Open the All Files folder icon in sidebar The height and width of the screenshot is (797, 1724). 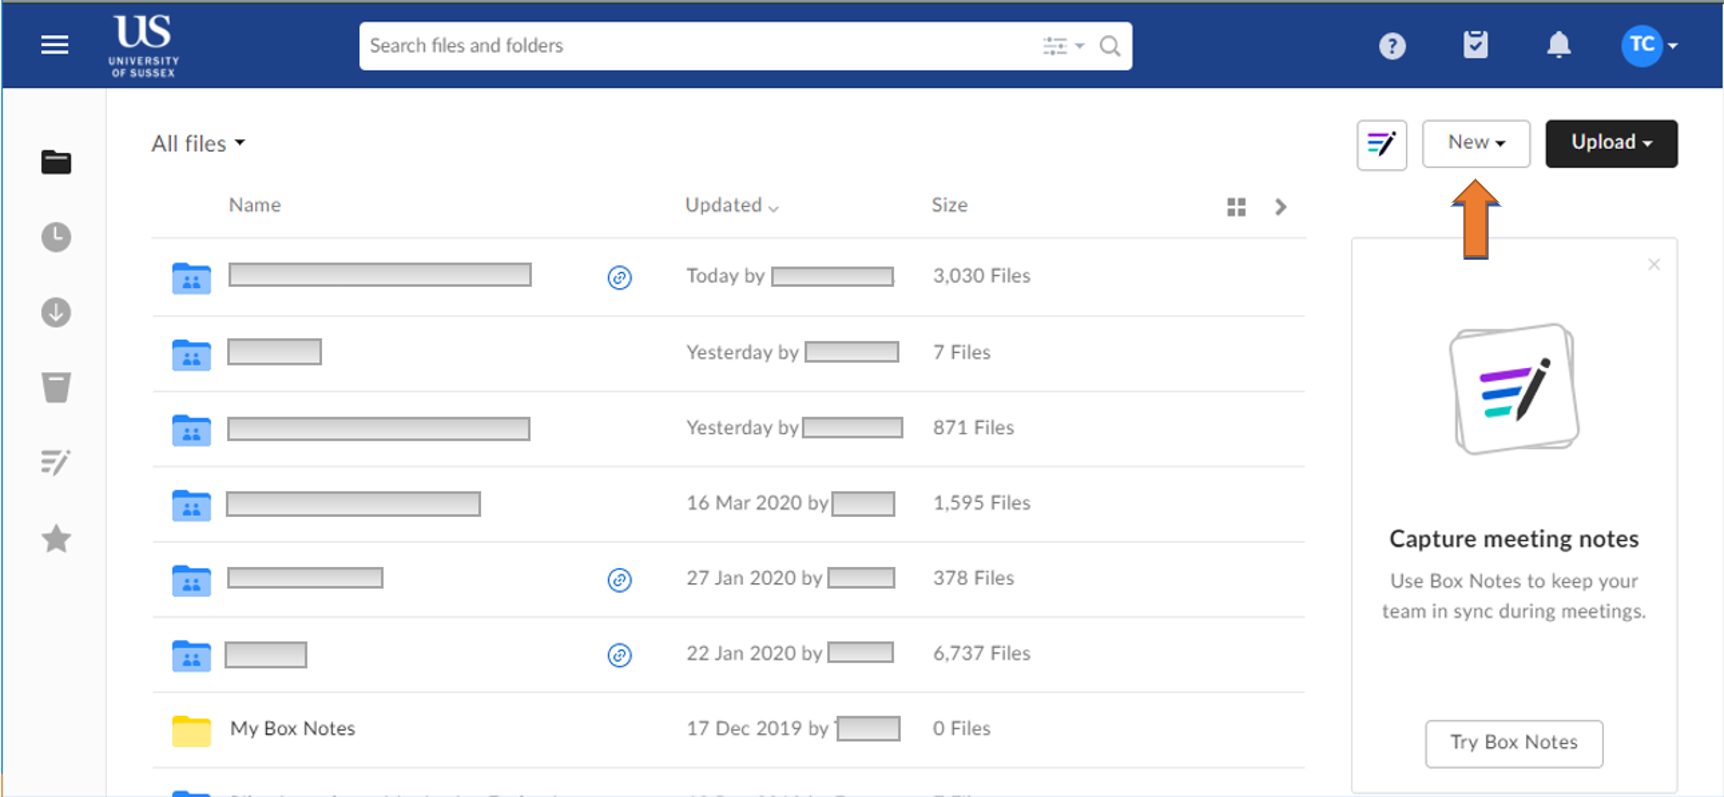pos(56,162)
